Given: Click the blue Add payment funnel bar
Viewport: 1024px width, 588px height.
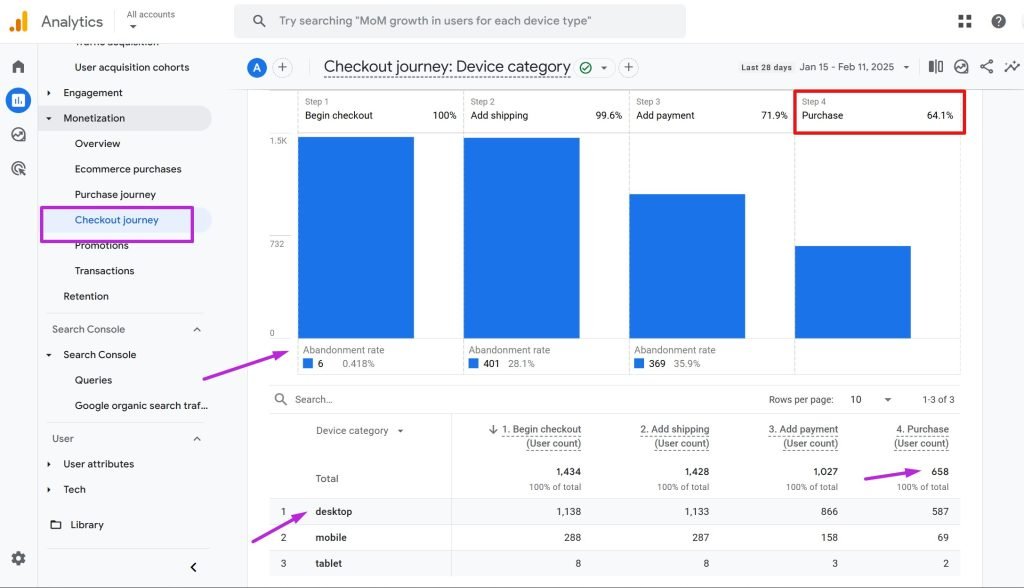Looking at the screenshot, I should pyautogui.click(x=687, y=265).
